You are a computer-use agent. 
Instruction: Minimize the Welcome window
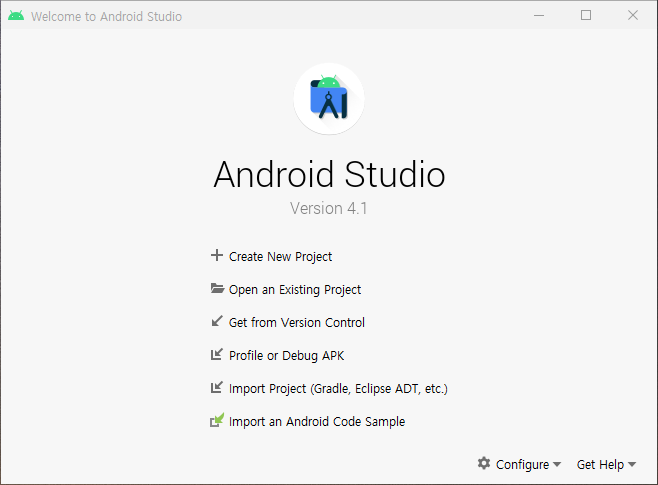coord(539,16)
